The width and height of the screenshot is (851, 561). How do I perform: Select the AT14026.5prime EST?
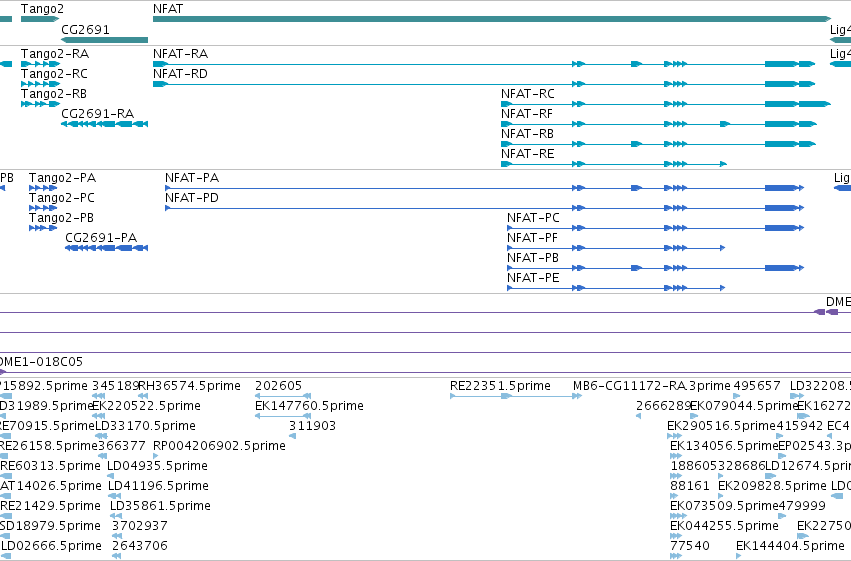[5, 496]
